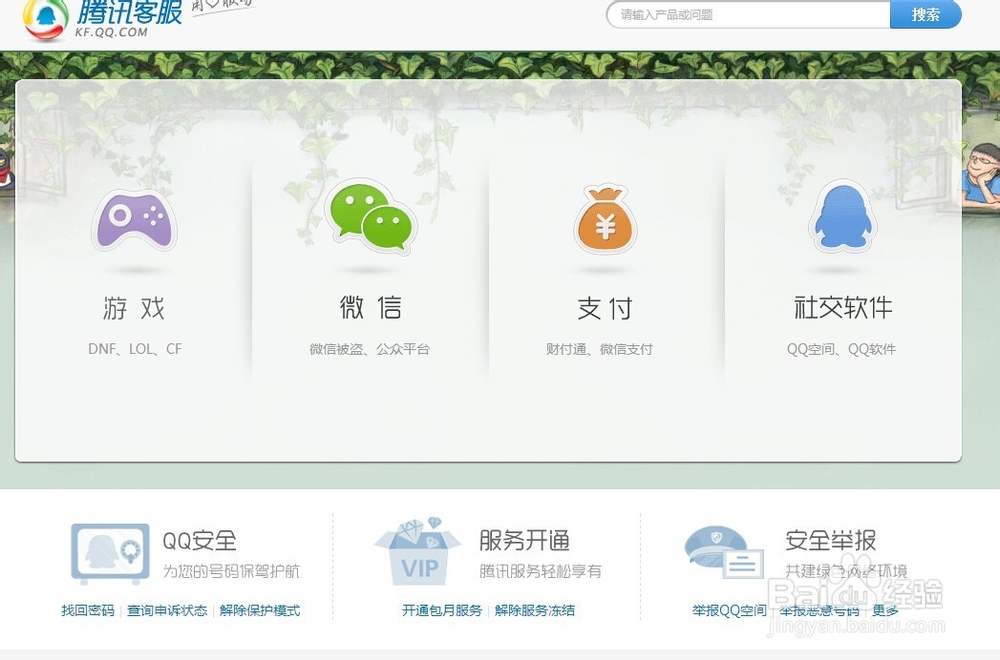
Task: Click the Tencent customer service penguin logo
Action: (46, 20)
